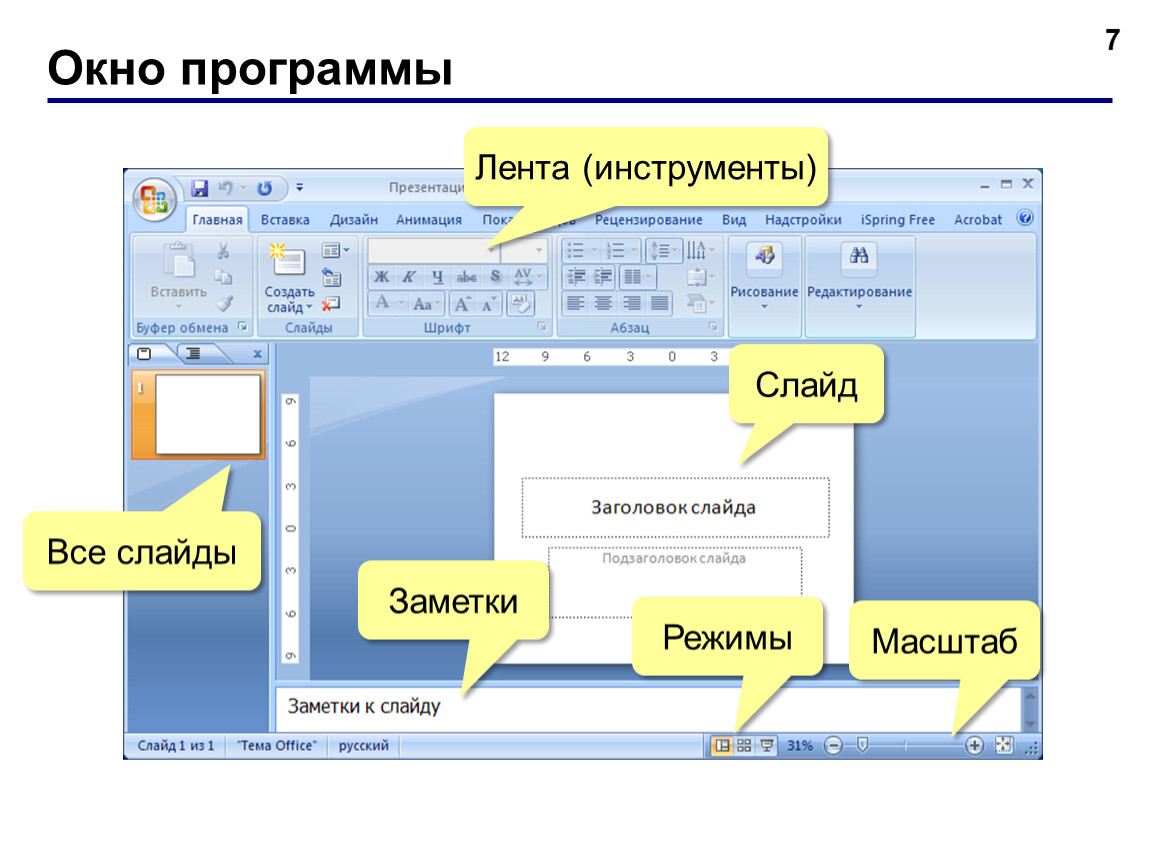Save the presentation via quick access toolbar

199,188
